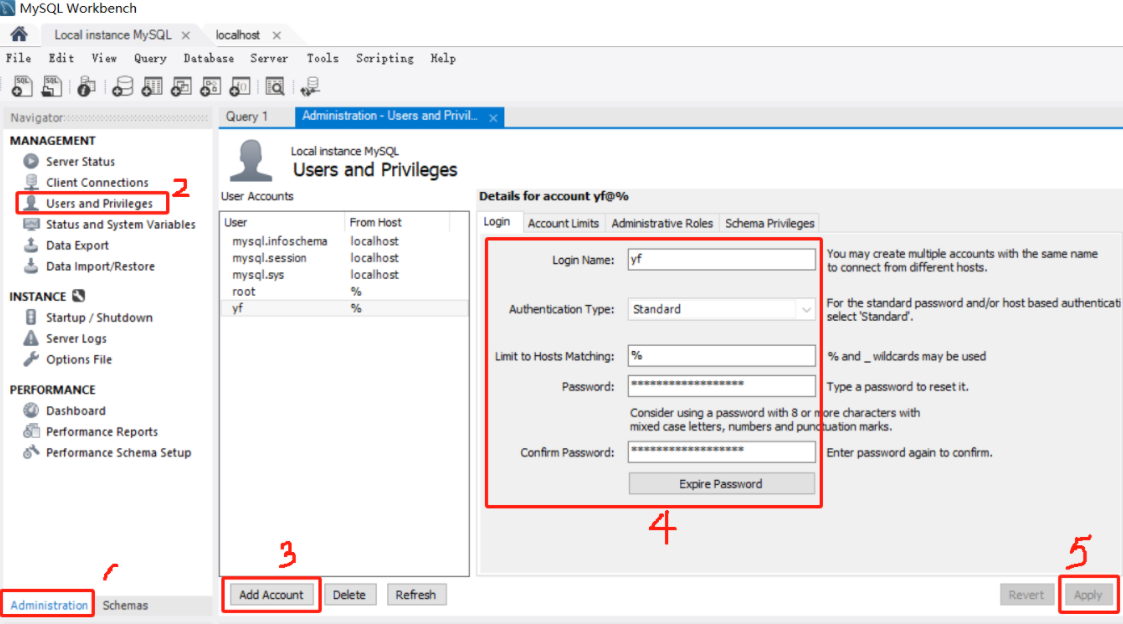Switch to the Query 1 tab
The image size is (1123, 624).
247,116
